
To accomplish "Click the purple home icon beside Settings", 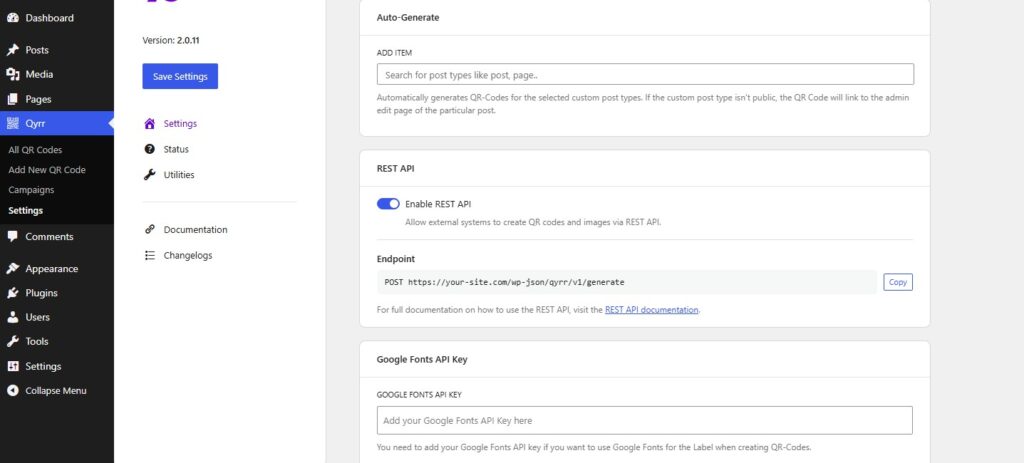I will click(150, 123).
